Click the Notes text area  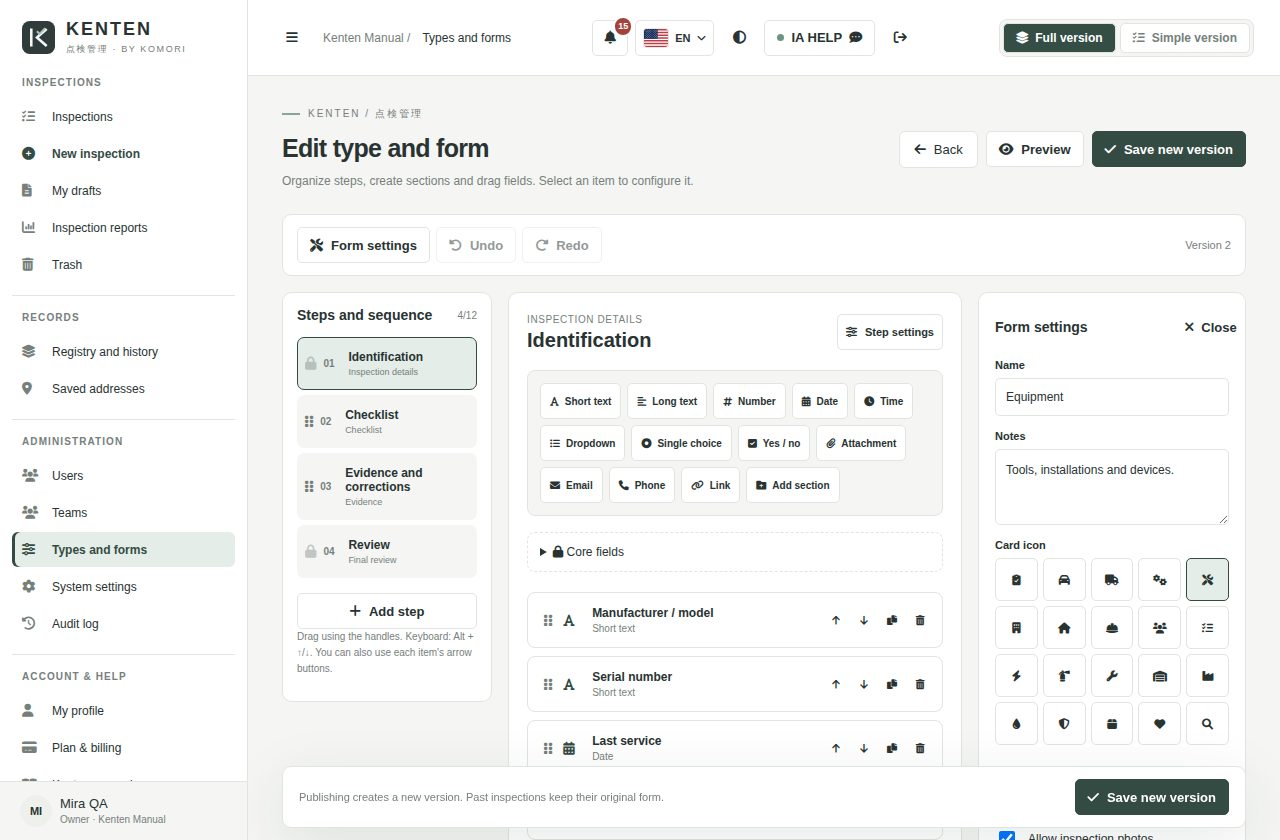(1112, 487)
